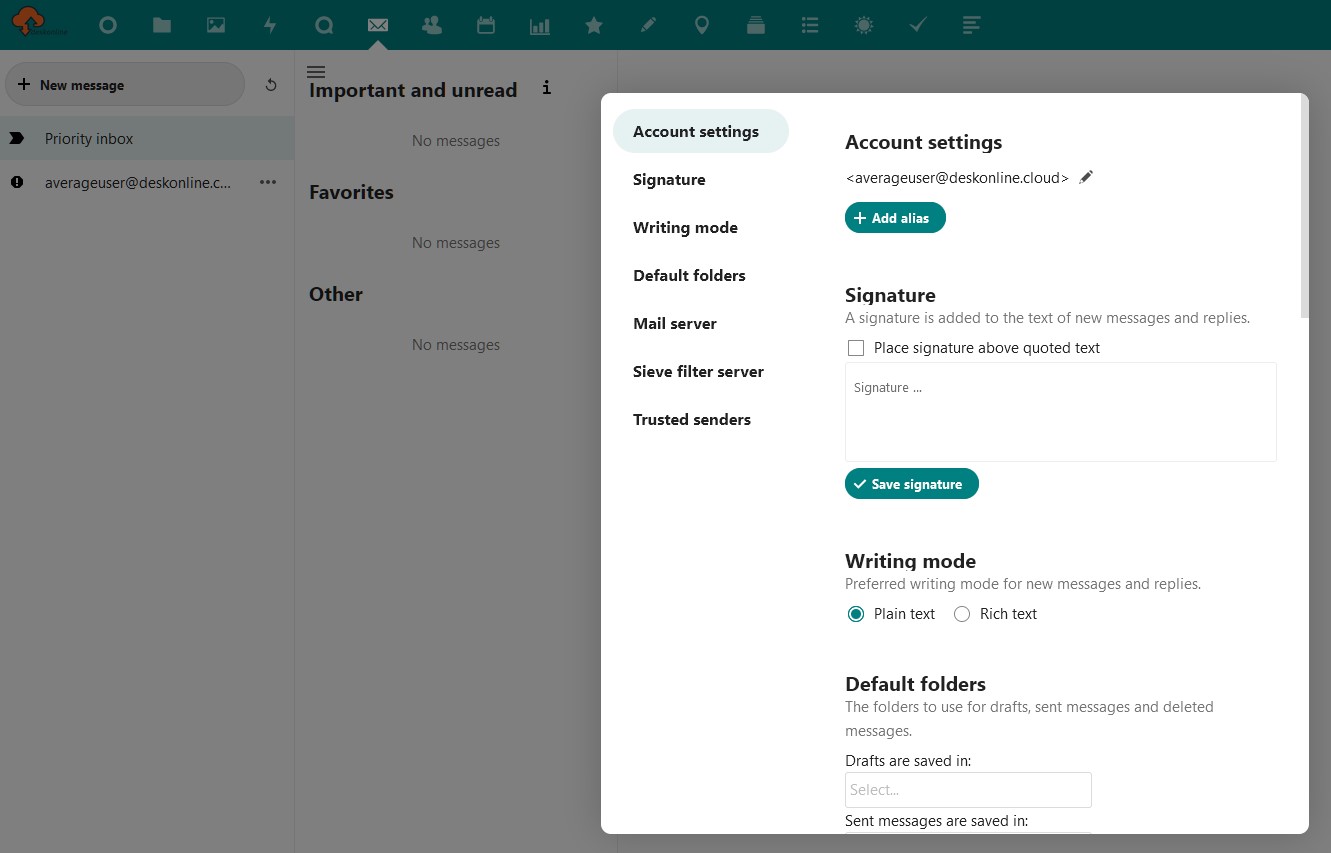The height and width of the screenshot is (853, 1331).
Task: Click the Favorites section heading
Action: (x=351, y=192)
